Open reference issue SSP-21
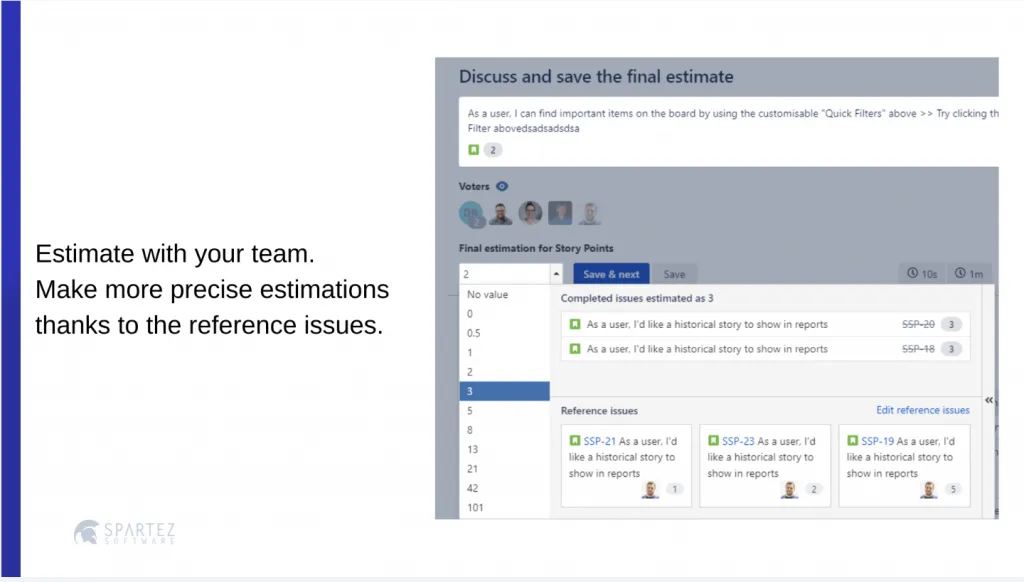This screenshot has height=582, width=1024. coord(600,441)
